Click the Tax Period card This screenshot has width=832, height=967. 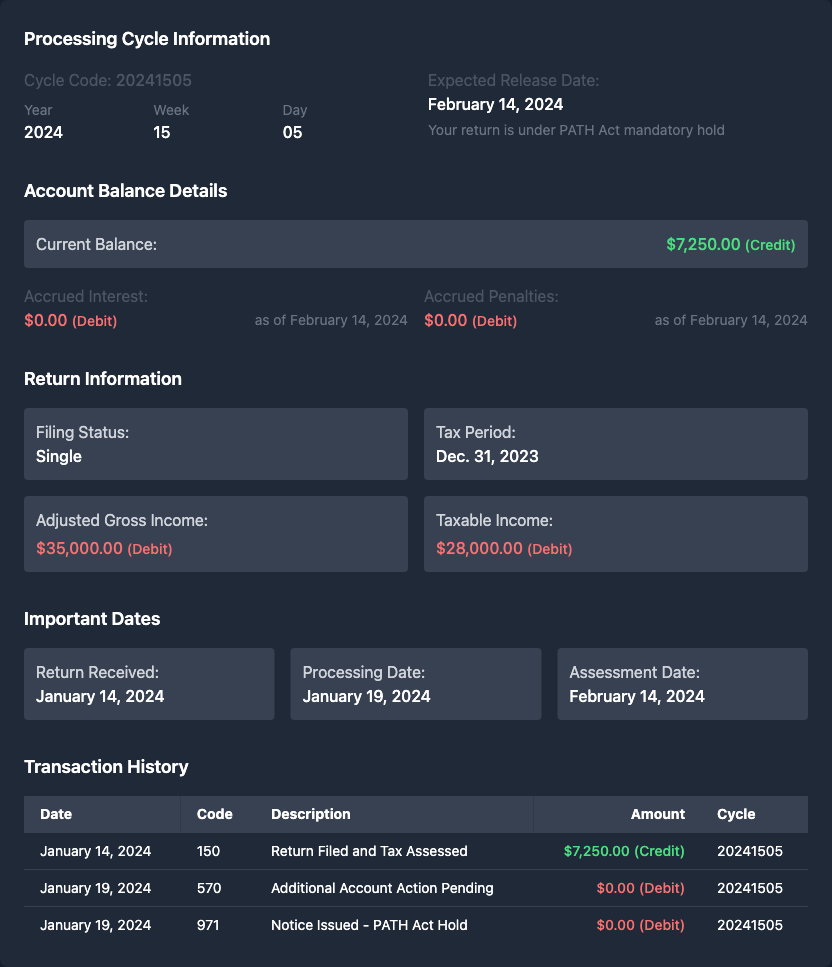pos(615,444)
